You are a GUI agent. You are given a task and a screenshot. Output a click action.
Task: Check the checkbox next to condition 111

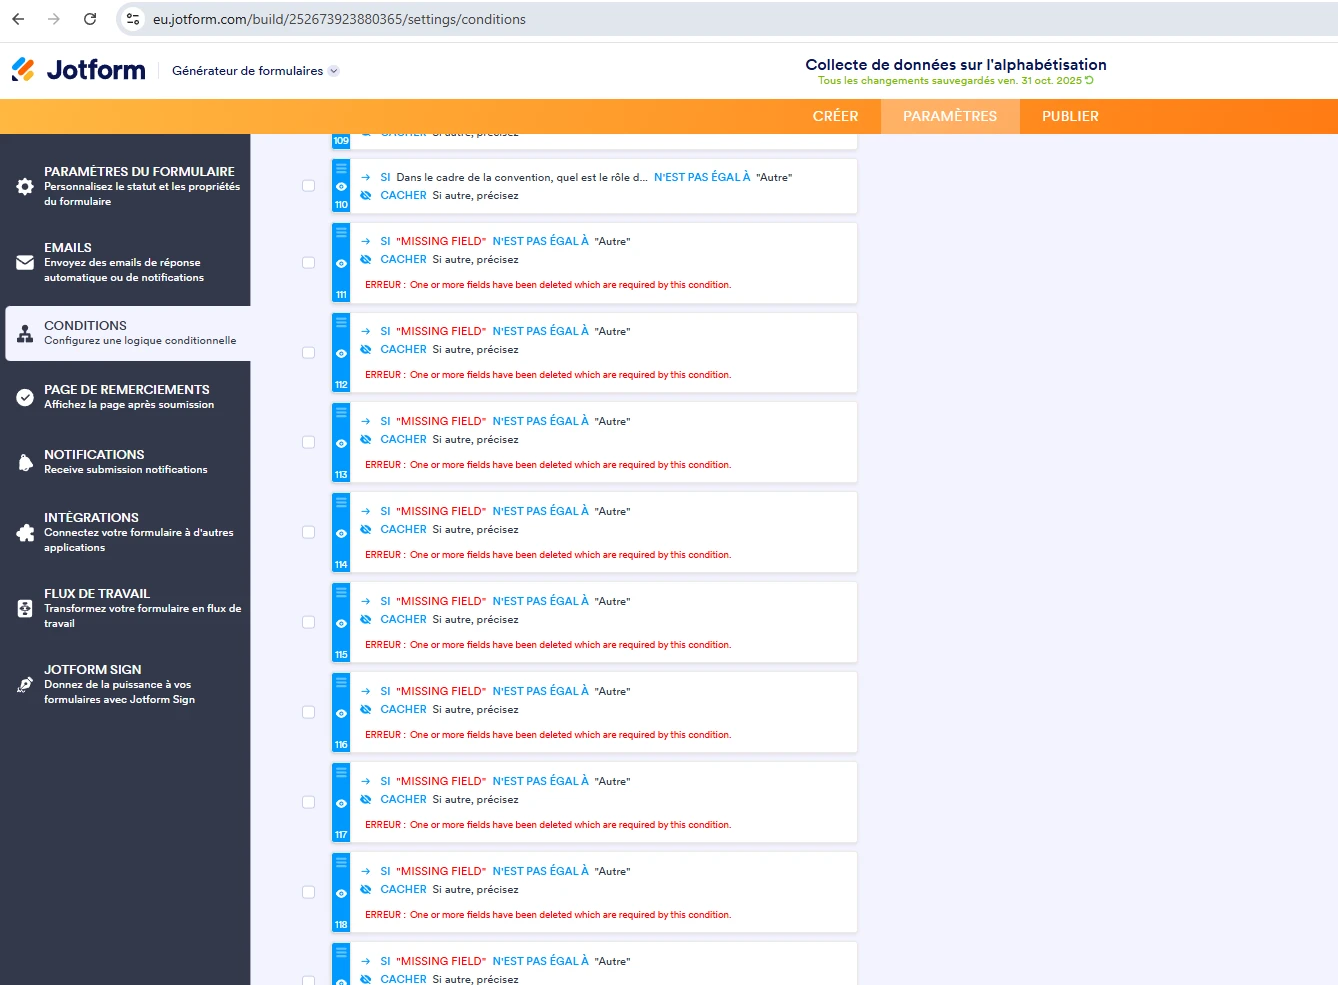pyautogui.click(x=308, y=262)
